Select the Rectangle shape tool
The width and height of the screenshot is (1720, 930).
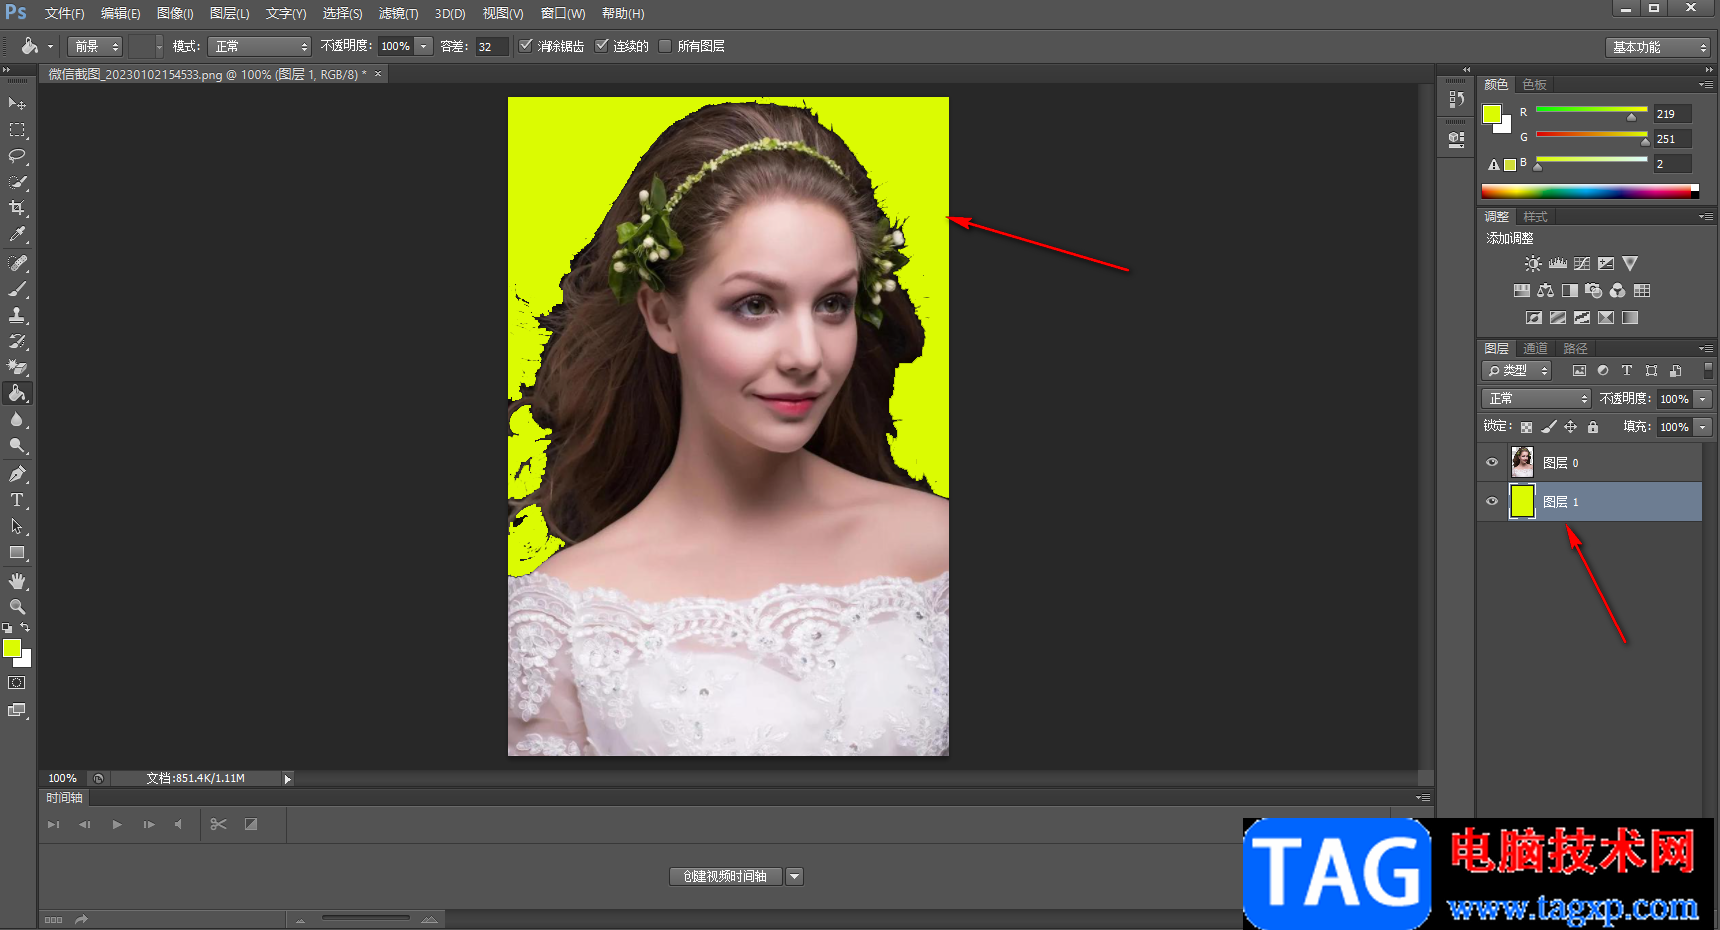pos(17,552)
